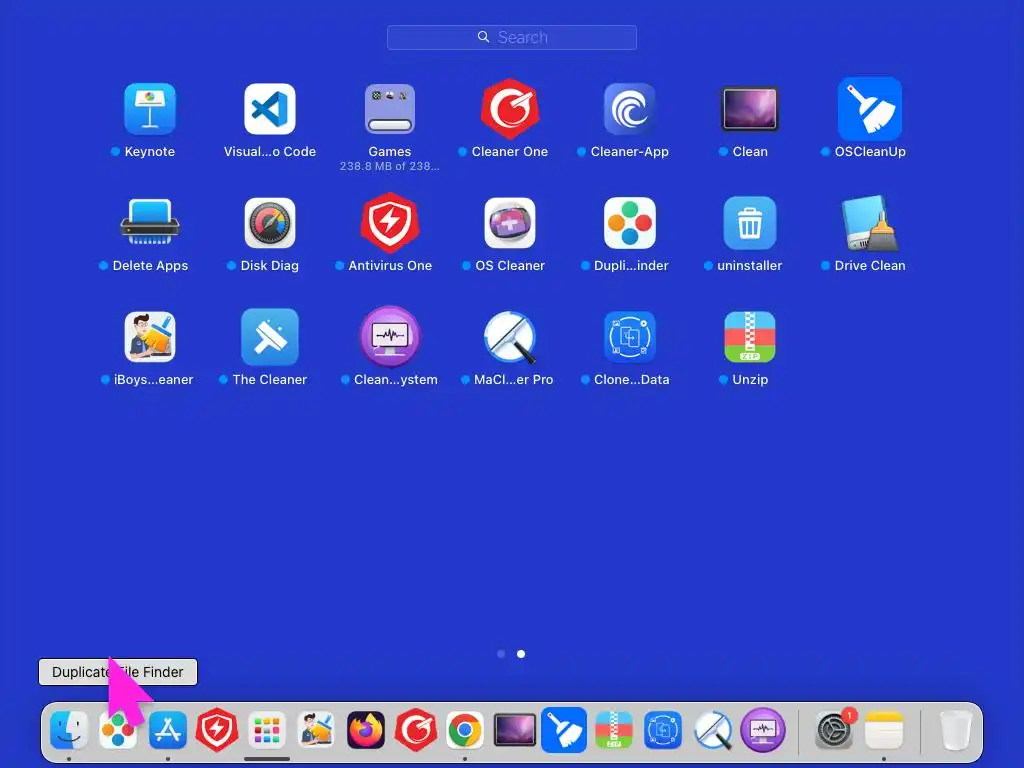Open OSCleanUp from the Launchpad grid
The width and height of the screenshot is (1024, 768).
(x=870, y=108)
